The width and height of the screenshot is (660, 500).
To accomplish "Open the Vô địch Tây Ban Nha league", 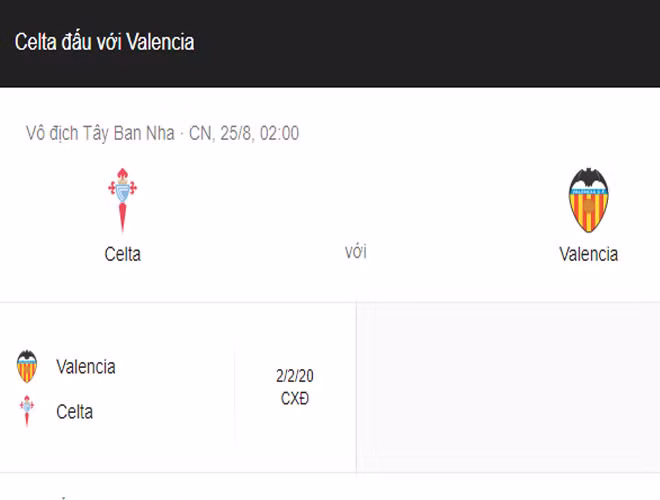I will (x=100, y=133).
